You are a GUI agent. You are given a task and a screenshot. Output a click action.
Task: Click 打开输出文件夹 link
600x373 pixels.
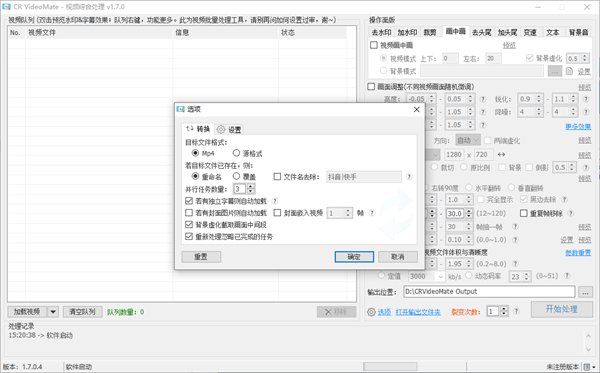click(418, 312)
